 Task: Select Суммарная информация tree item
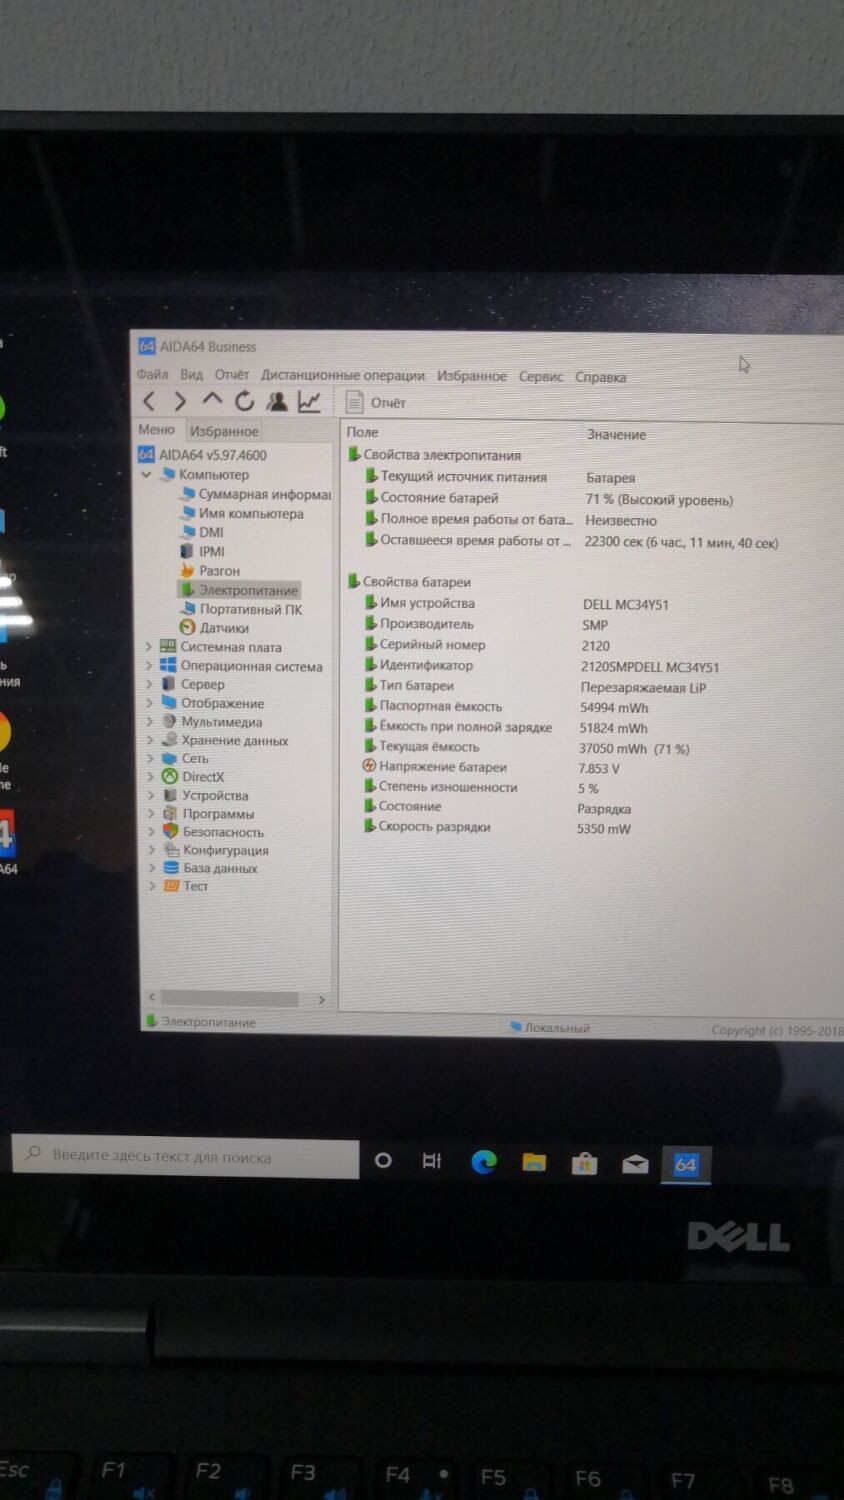[x=255, y=494]
